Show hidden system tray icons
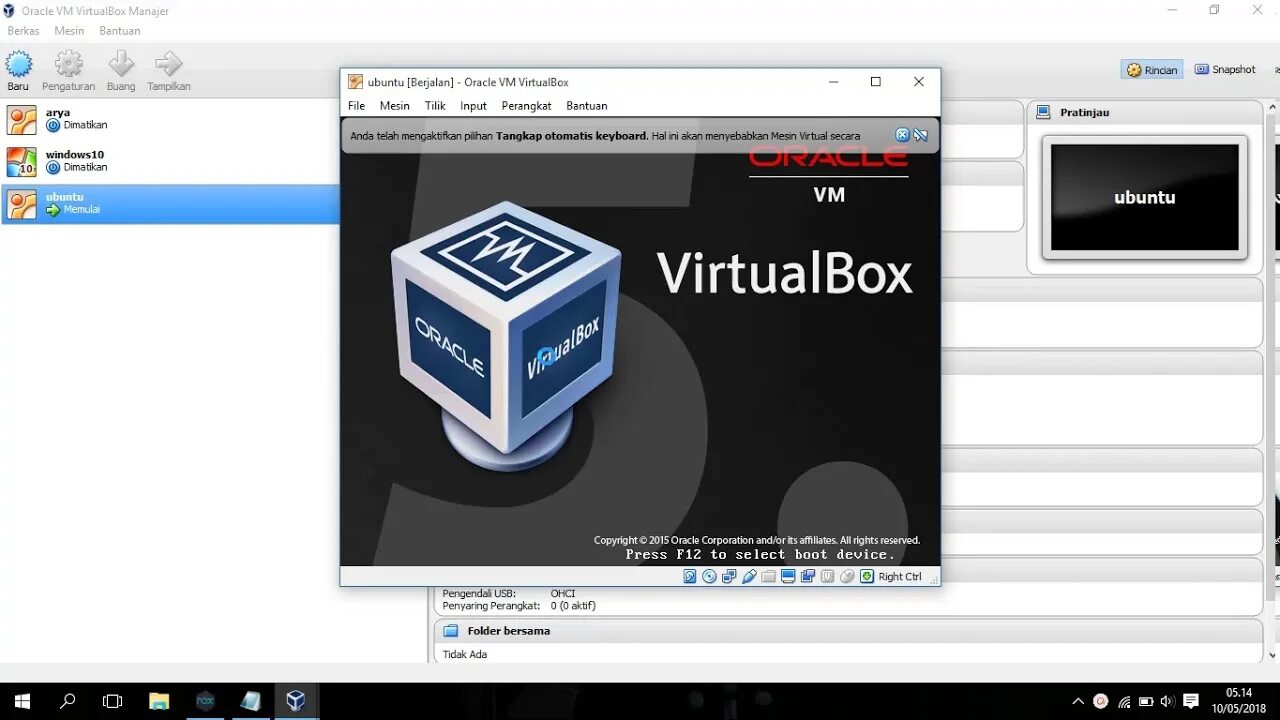This screenshot has width=1280, height=720. click(1078, 702)
